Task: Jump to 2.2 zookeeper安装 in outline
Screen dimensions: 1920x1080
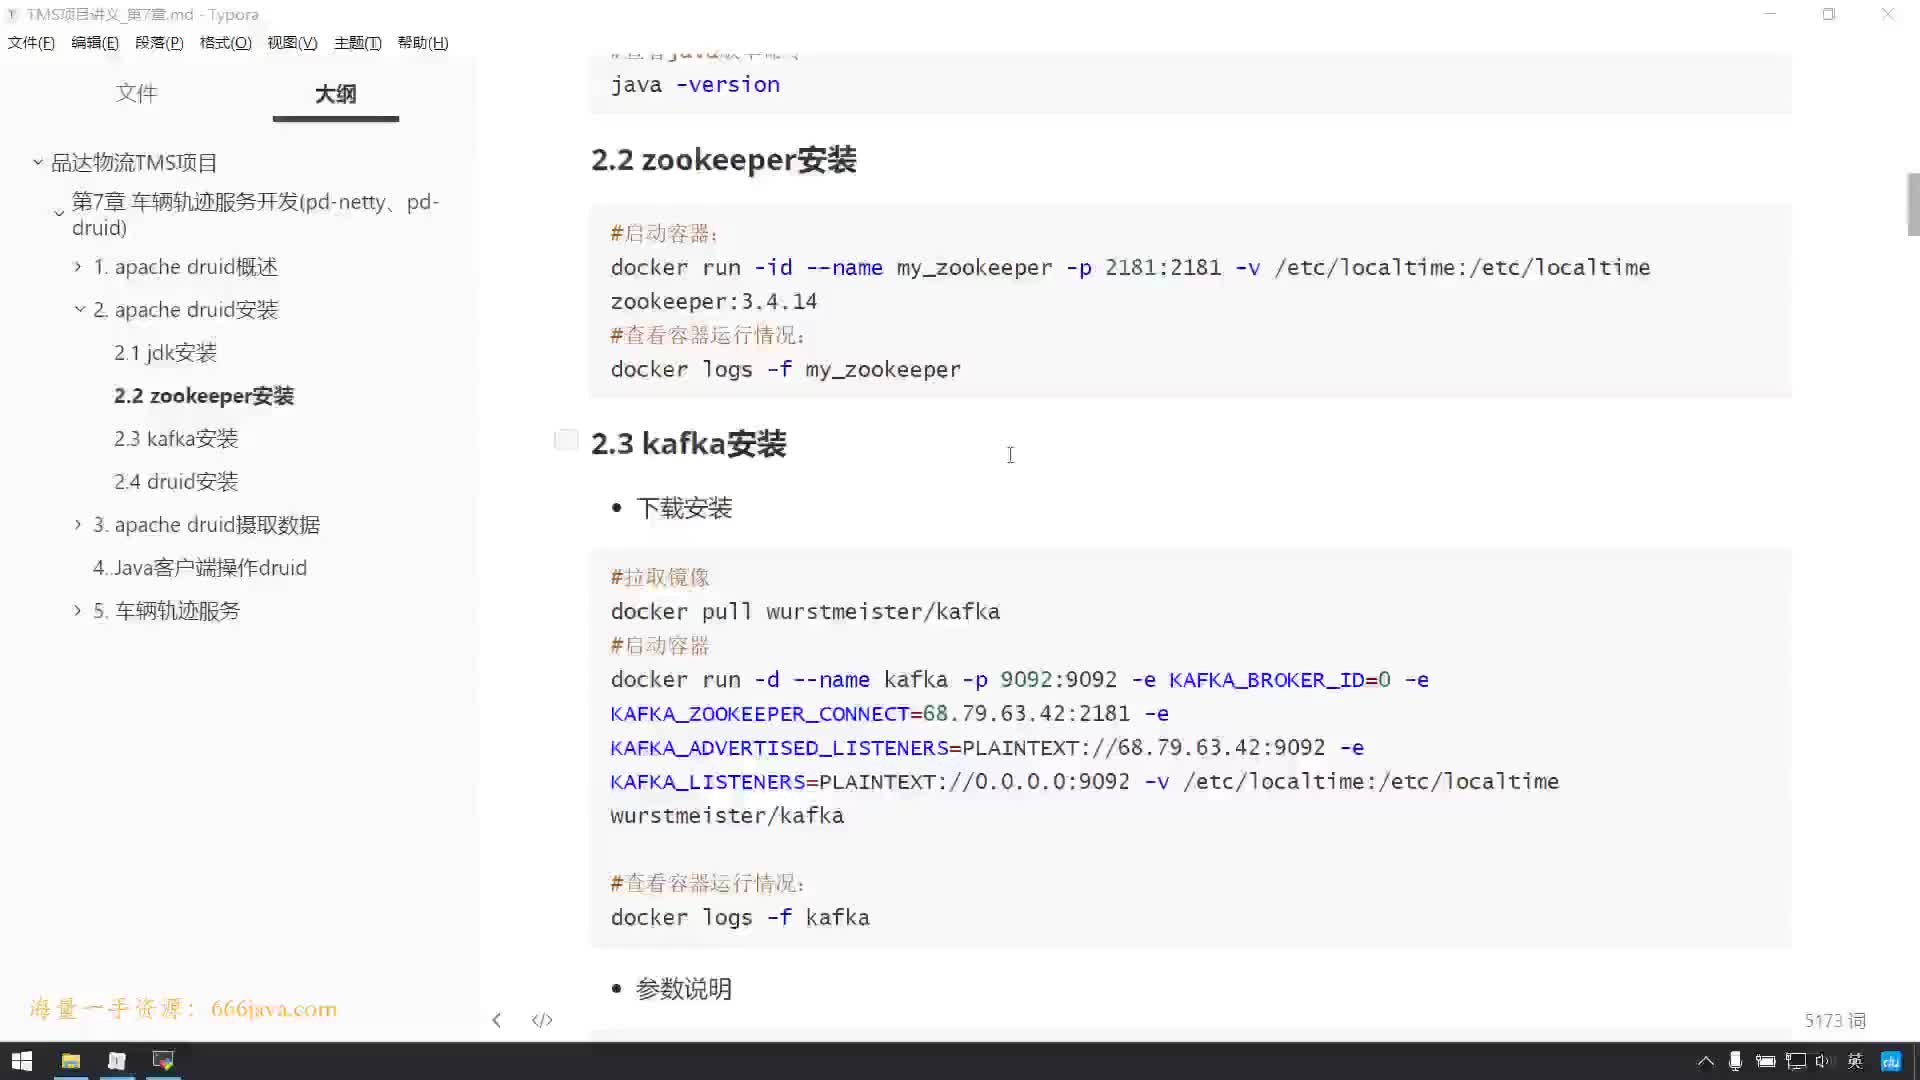Action: pyautogui.click(x=204, y=396)
